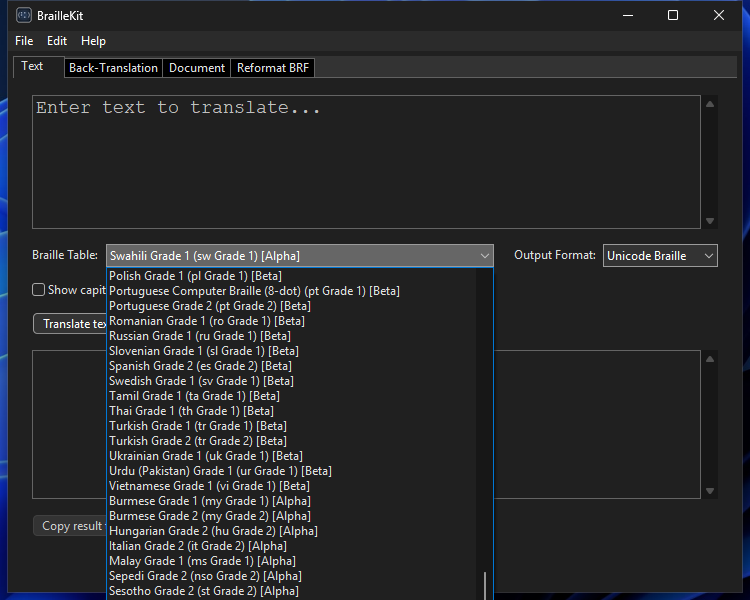The height and width of the screenshot is (600, 750).
Task: Click input box scroll up arrow
Action: (710, 104)
